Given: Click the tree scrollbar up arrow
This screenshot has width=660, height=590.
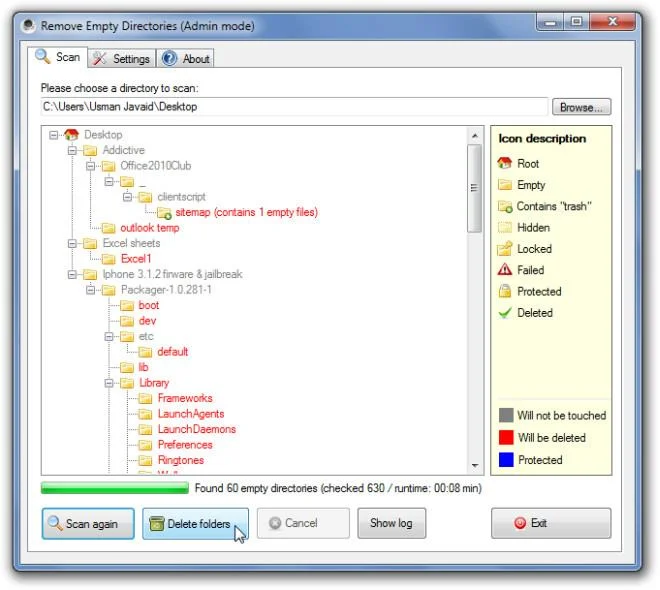Looking at the screenshot, I should pyautogui.click(x=475, y=136).
